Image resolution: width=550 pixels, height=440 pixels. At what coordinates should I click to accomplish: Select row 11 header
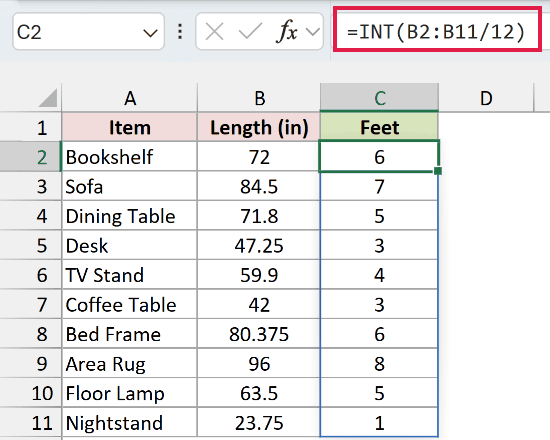[31, 422]
